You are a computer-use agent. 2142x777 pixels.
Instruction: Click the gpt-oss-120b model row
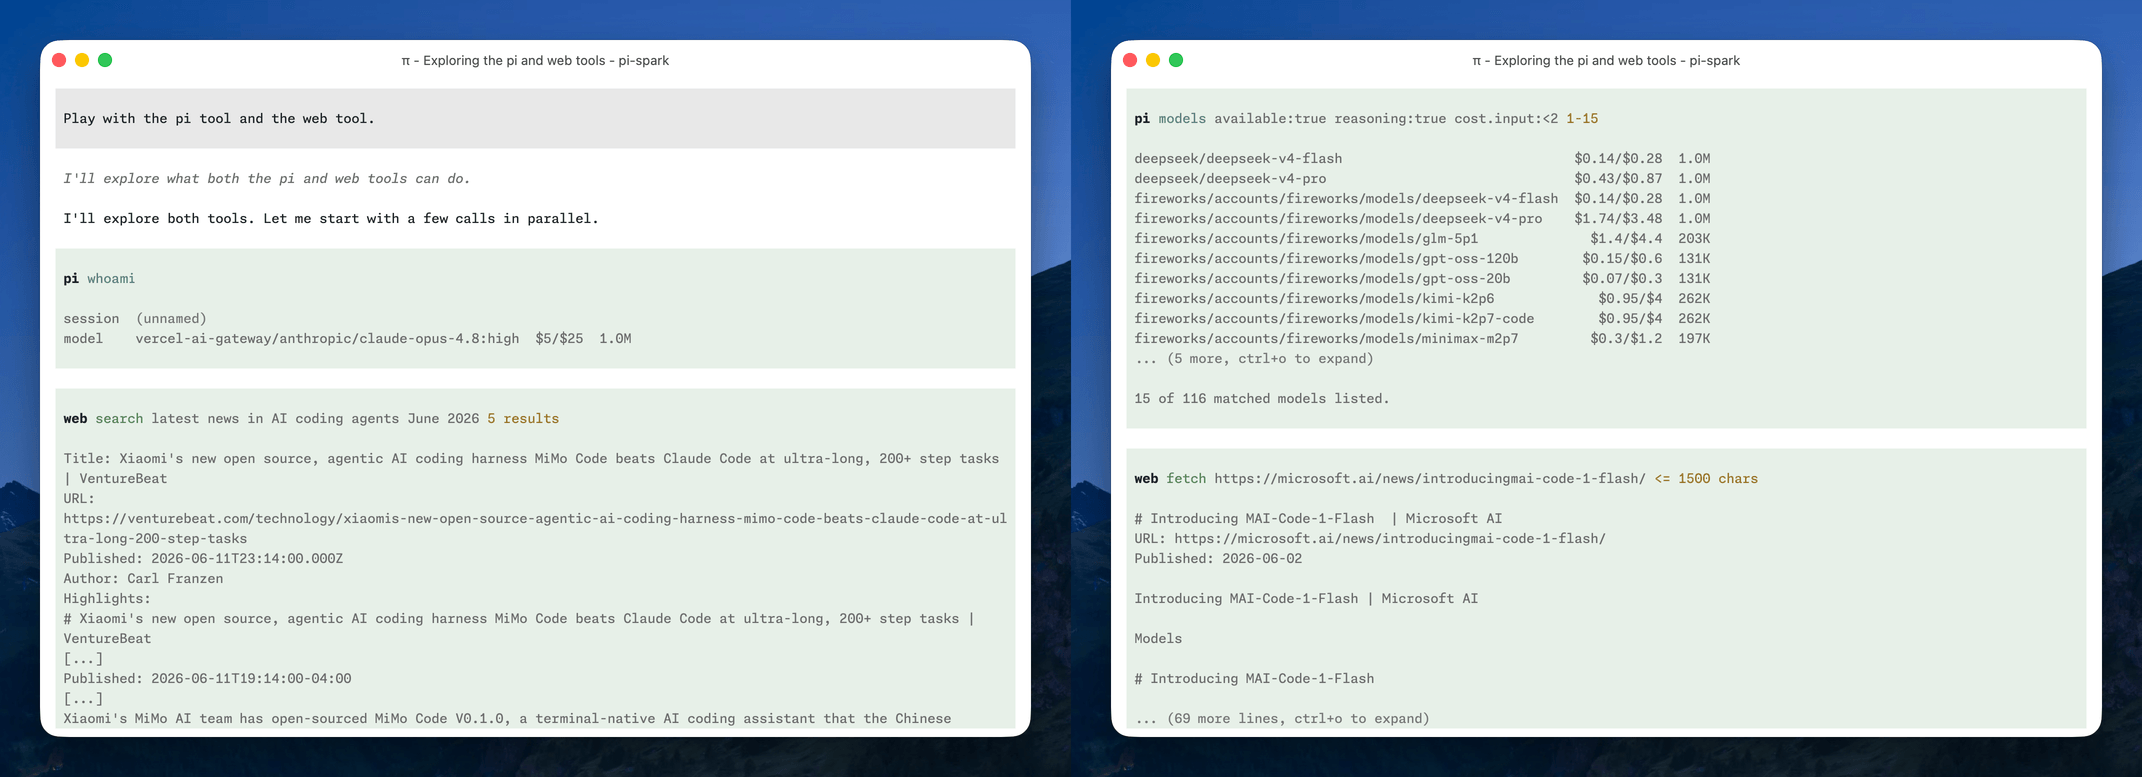(1422, 258)
